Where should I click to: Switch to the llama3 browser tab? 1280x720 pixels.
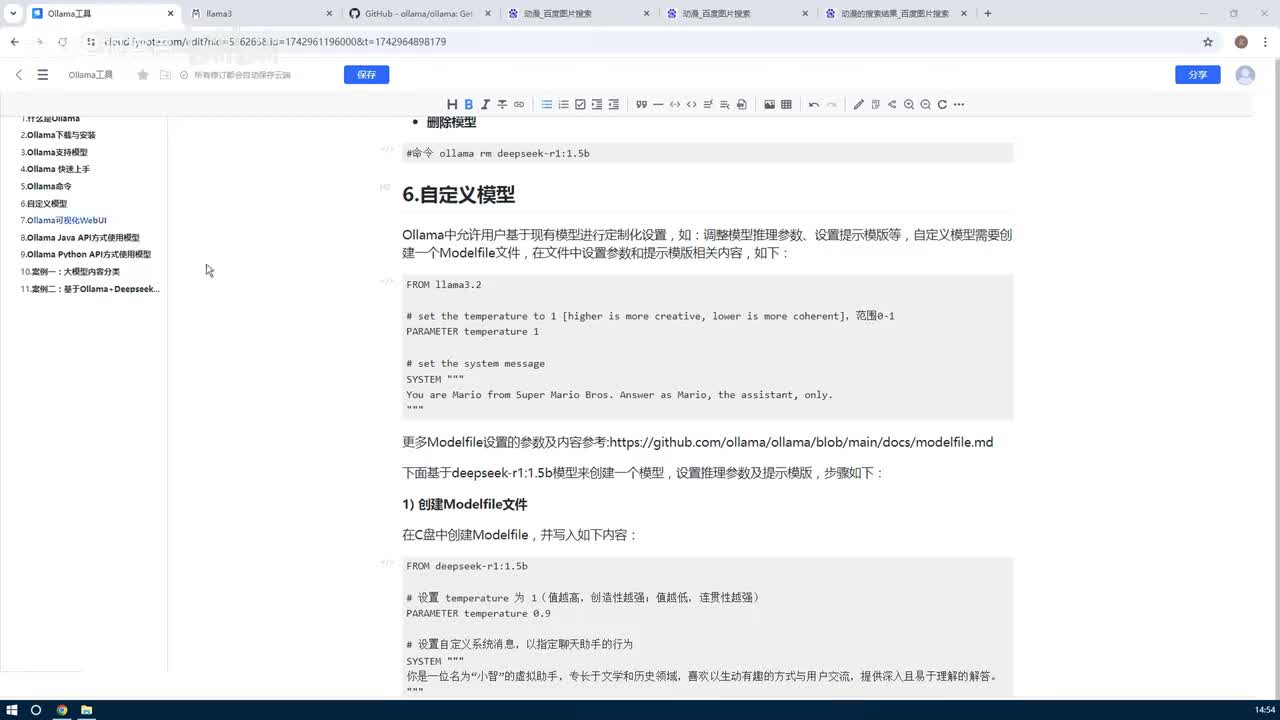[x=260, y=14]
